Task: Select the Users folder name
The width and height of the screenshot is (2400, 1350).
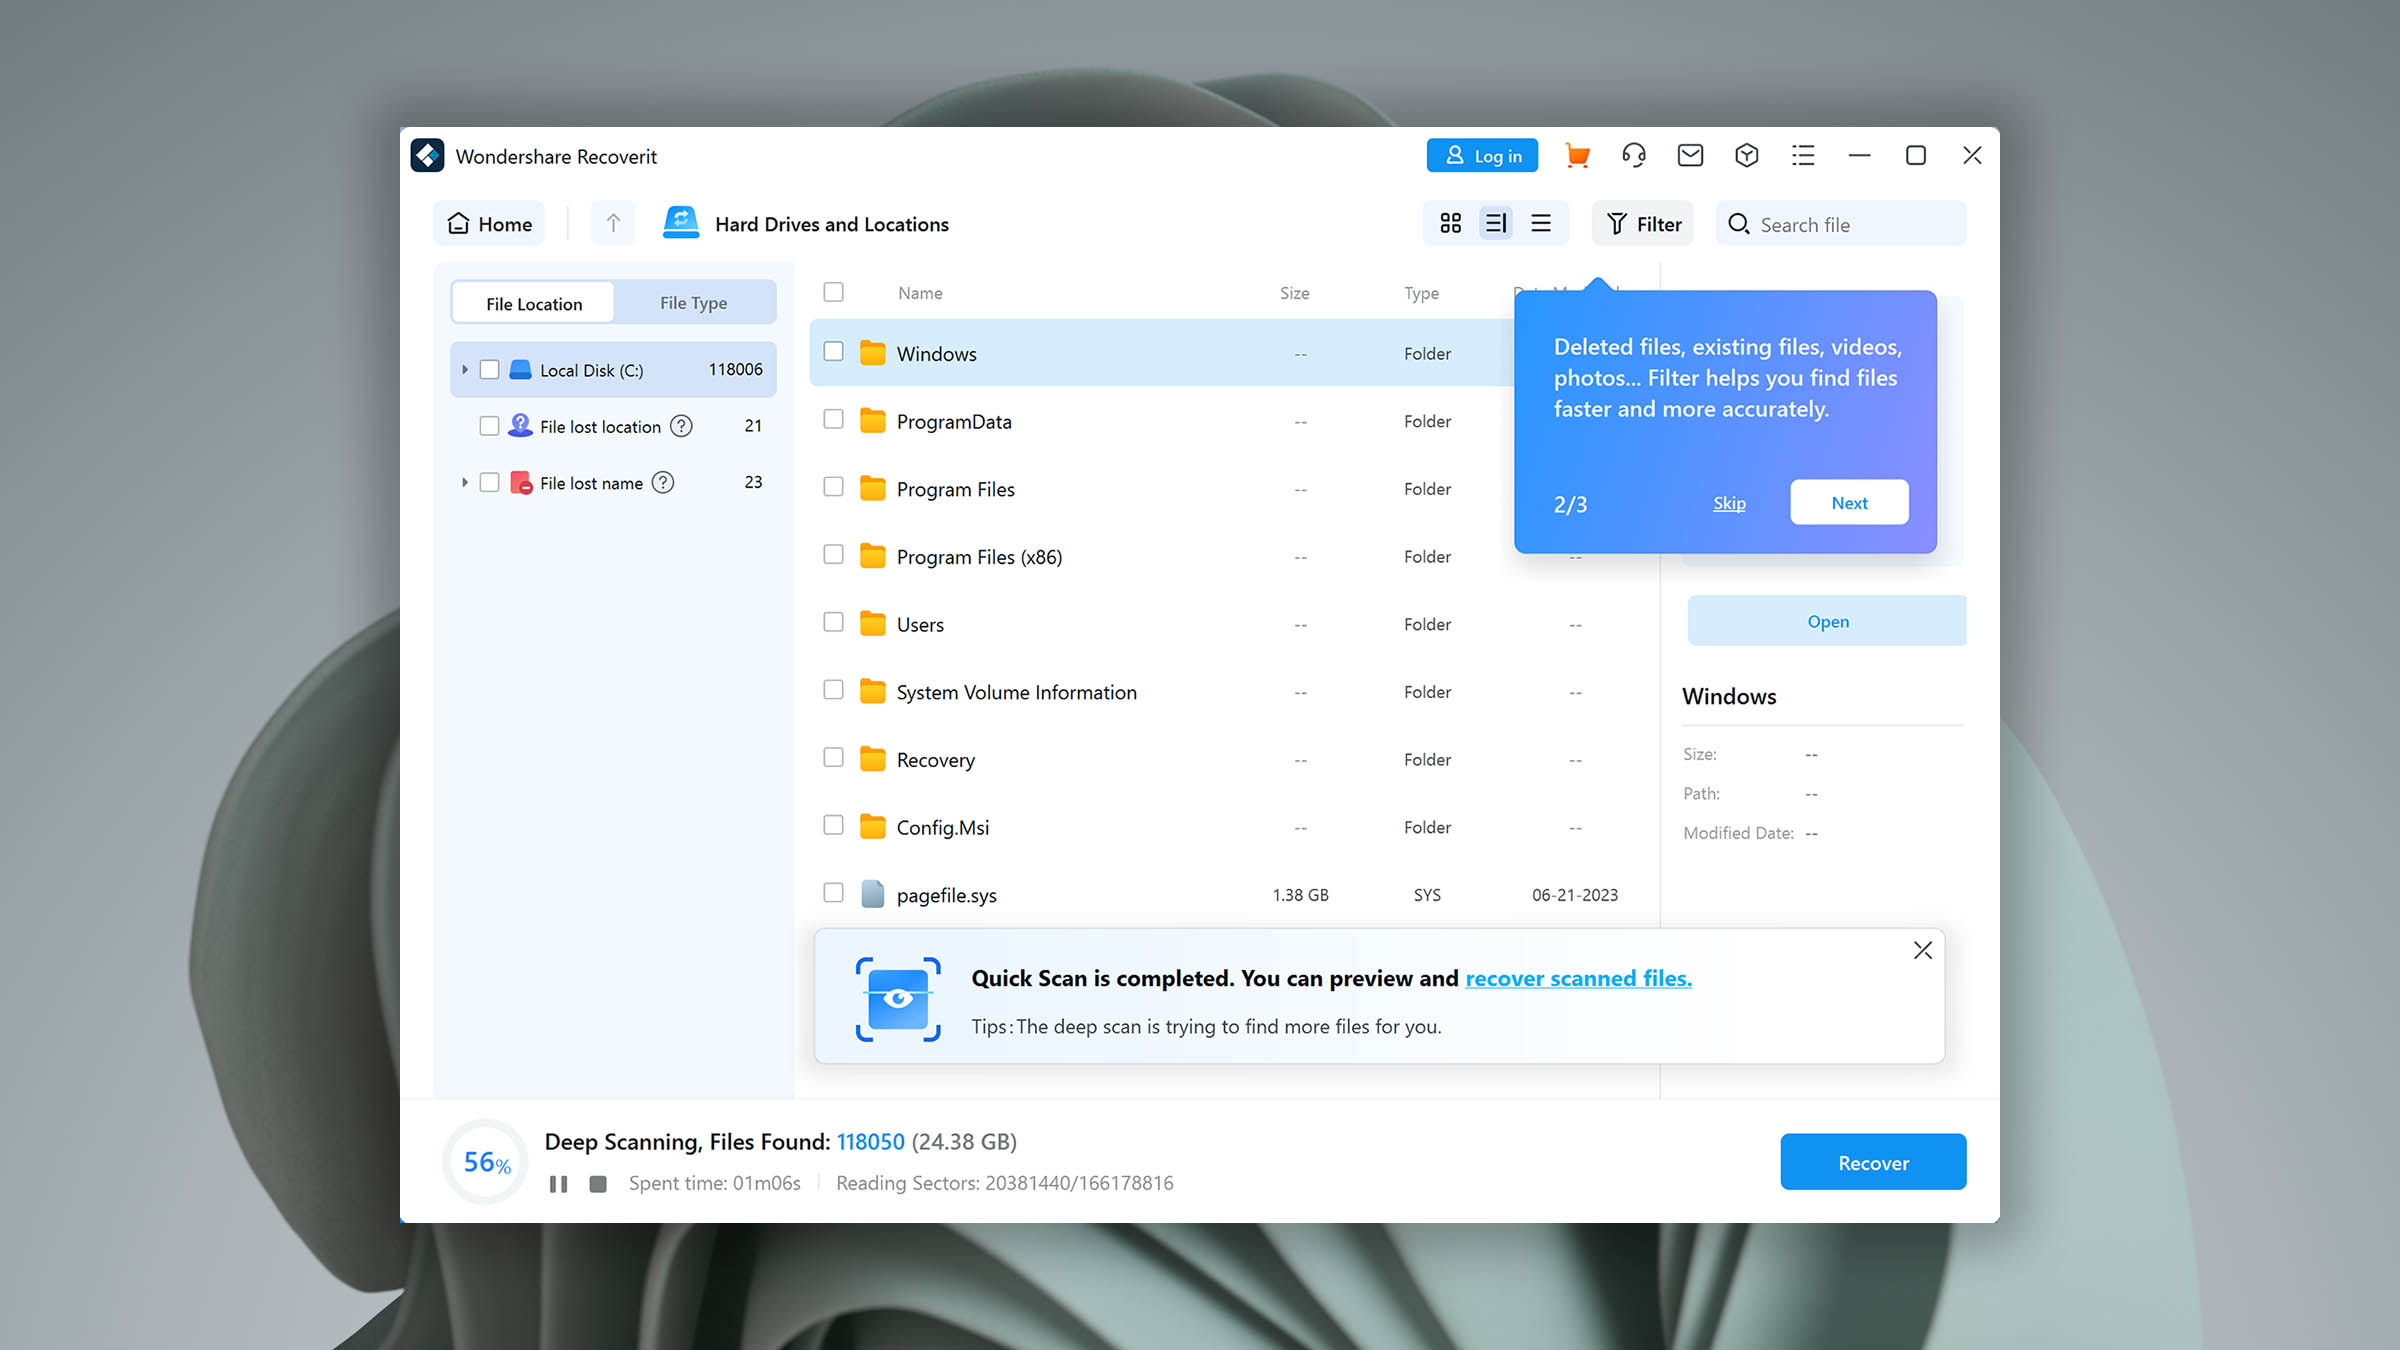Action: point(920,625)
